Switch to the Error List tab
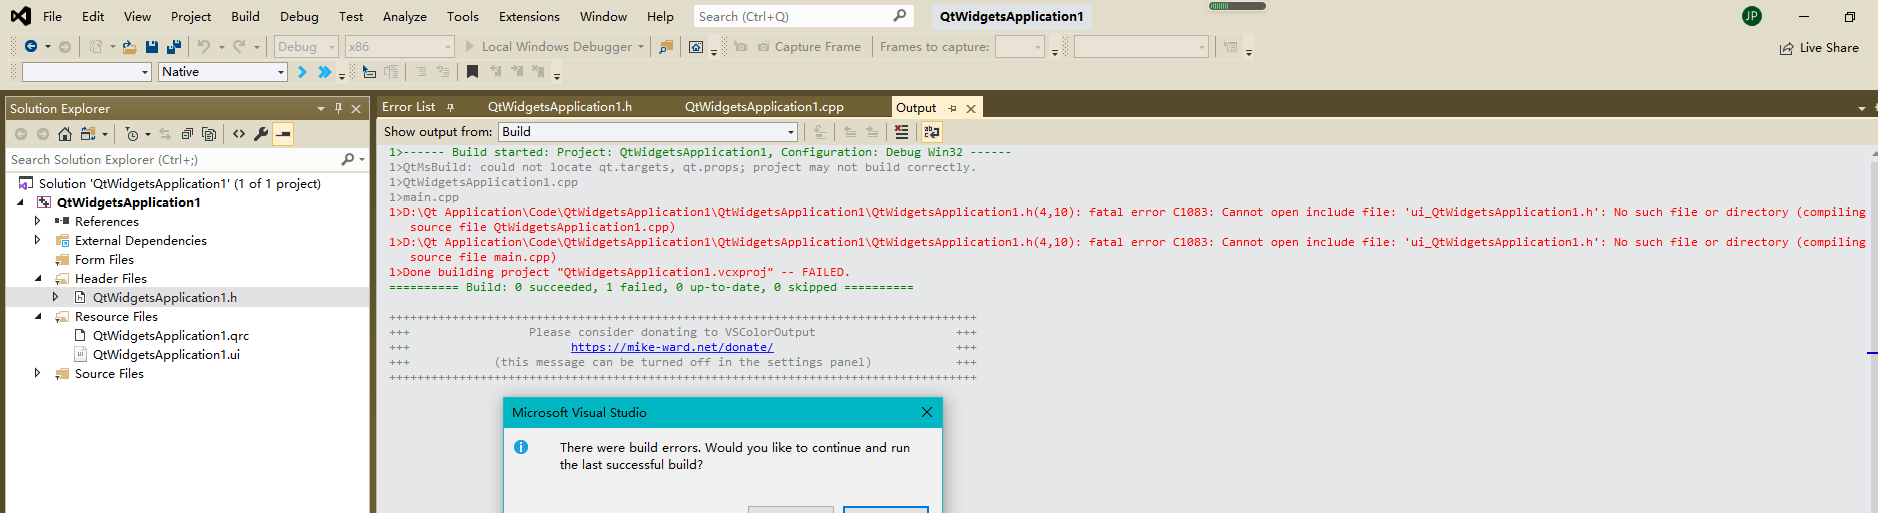The image size is (1878, 513). tap(408, 107)
